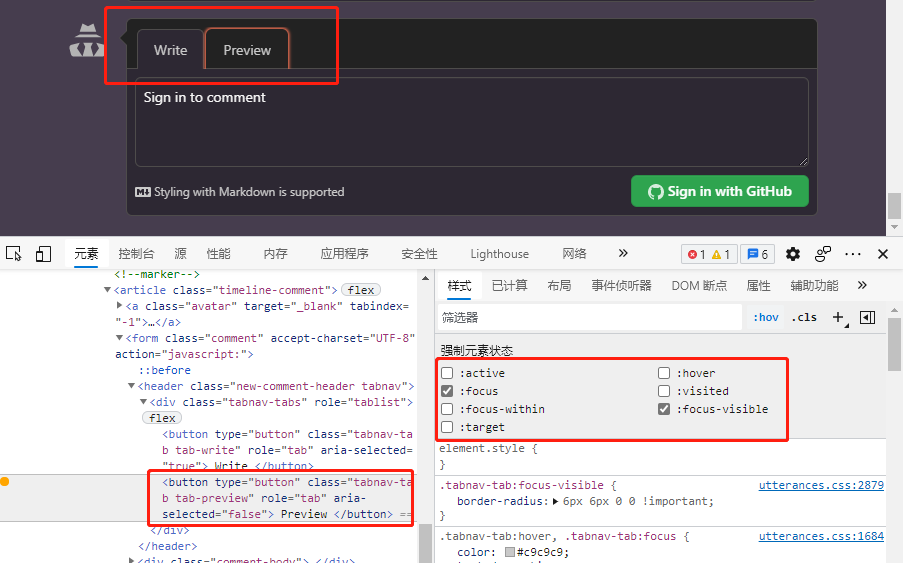903x563 pixels.
Task: Toggle device emulation toolbar icon
Action: click(44, 254)
